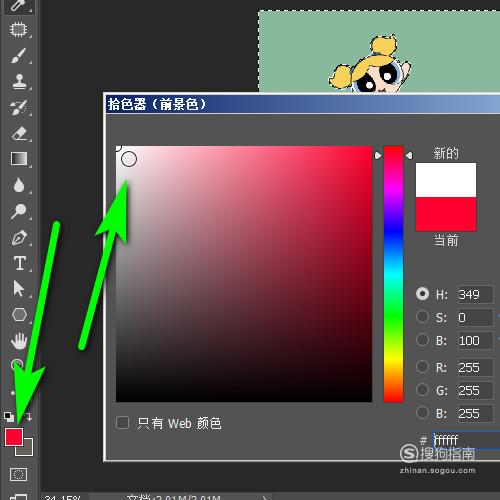Select the Blur (water drop) tool
This screenshot has height=500, width=500.
tap(19, 185)
